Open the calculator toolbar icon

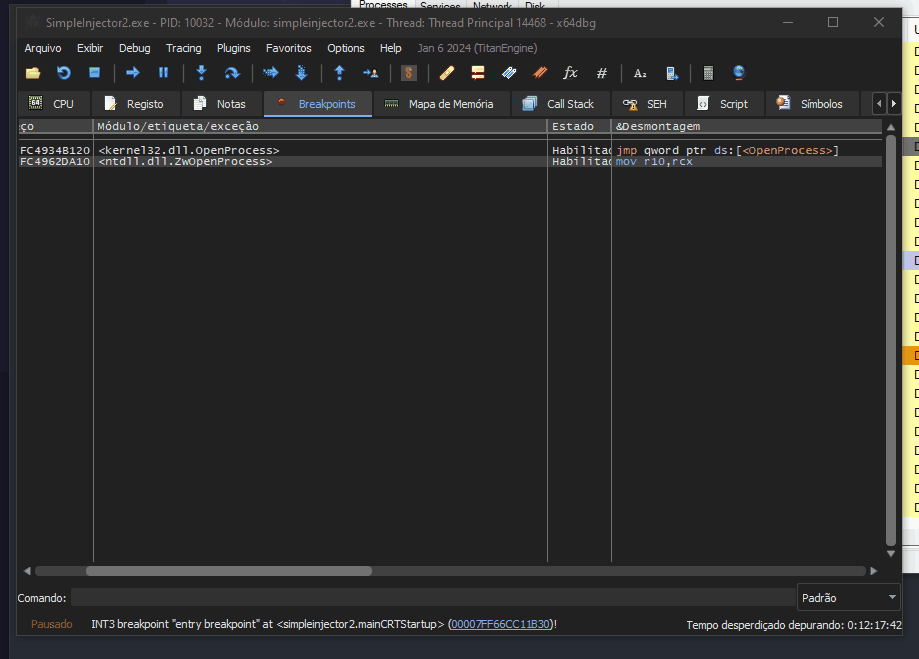(708, 73)
